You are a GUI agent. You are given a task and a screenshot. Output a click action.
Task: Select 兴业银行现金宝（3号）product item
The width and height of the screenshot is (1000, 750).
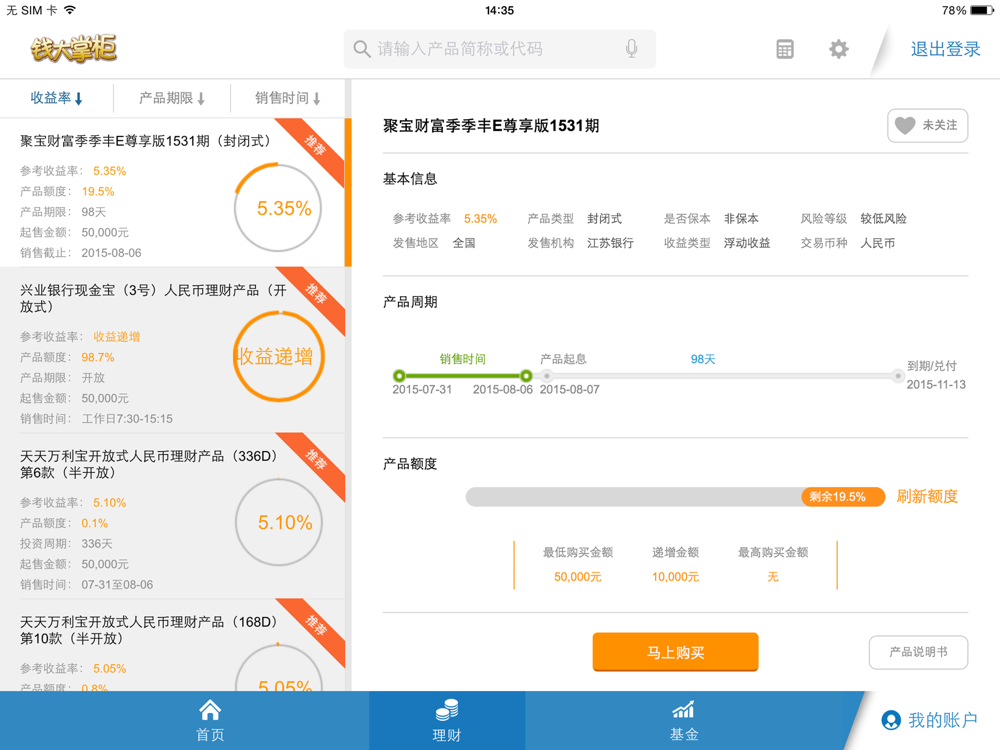tap(172, 349)
